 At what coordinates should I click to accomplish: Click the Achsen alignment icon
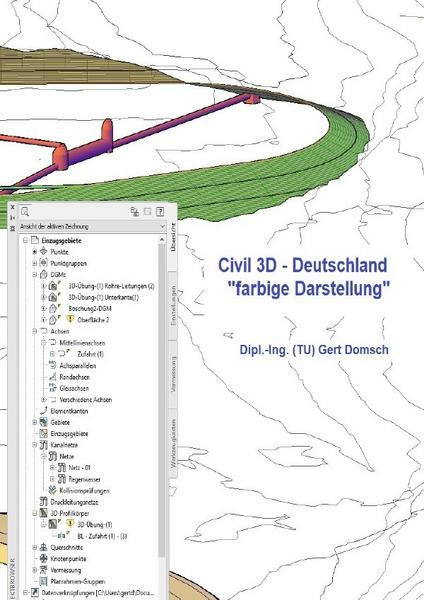pos(44,331)
